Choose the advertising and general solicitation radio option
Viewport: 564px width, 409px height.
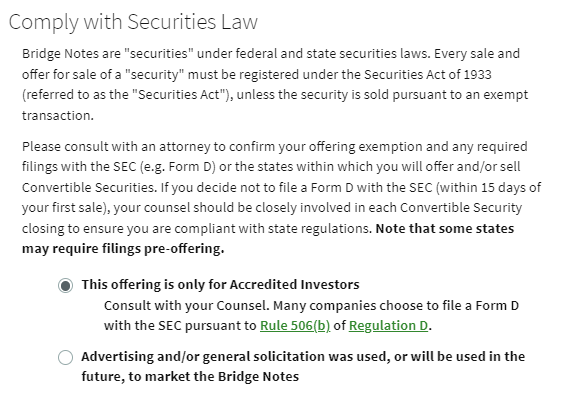(65, 358)
